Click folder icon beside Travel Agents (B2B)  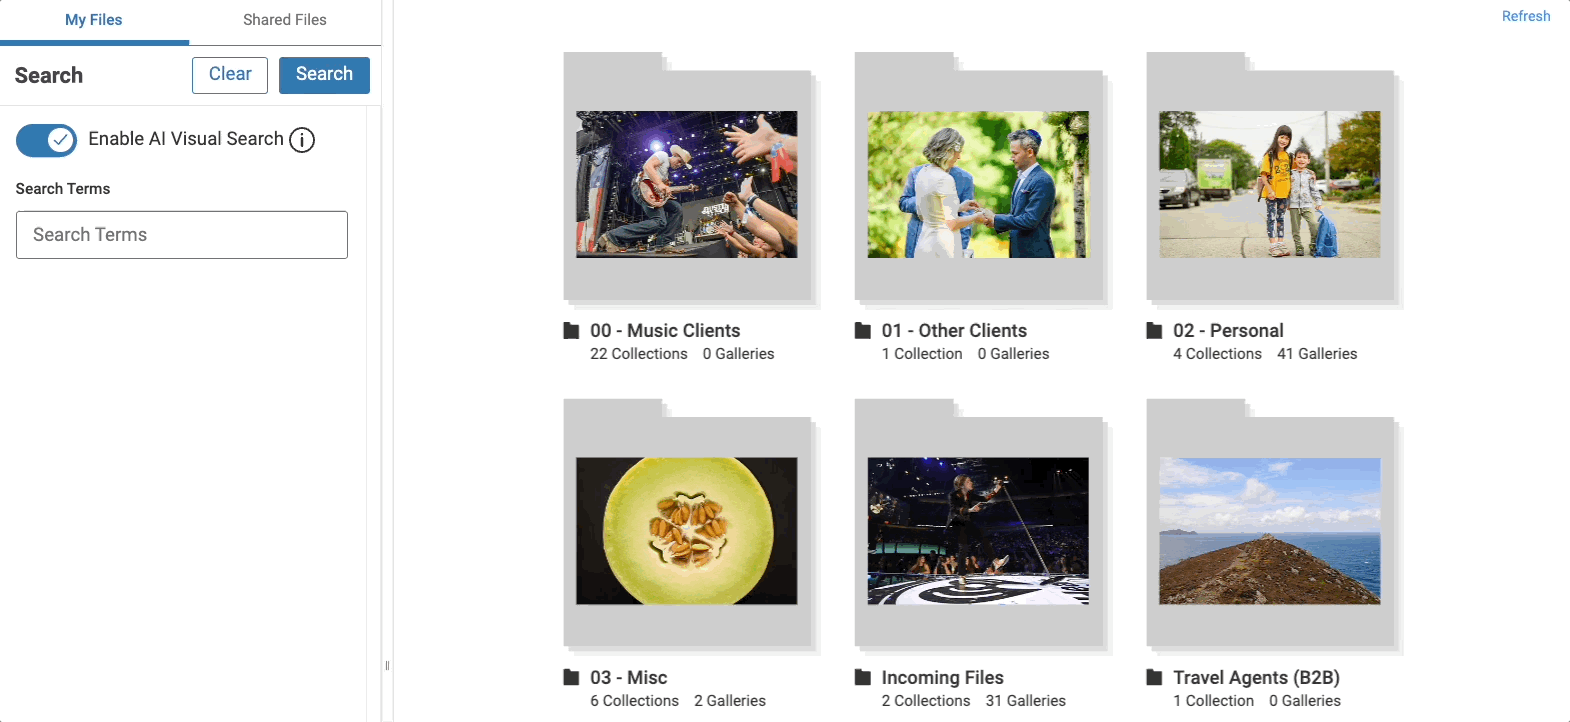[x=1154, y=677]
